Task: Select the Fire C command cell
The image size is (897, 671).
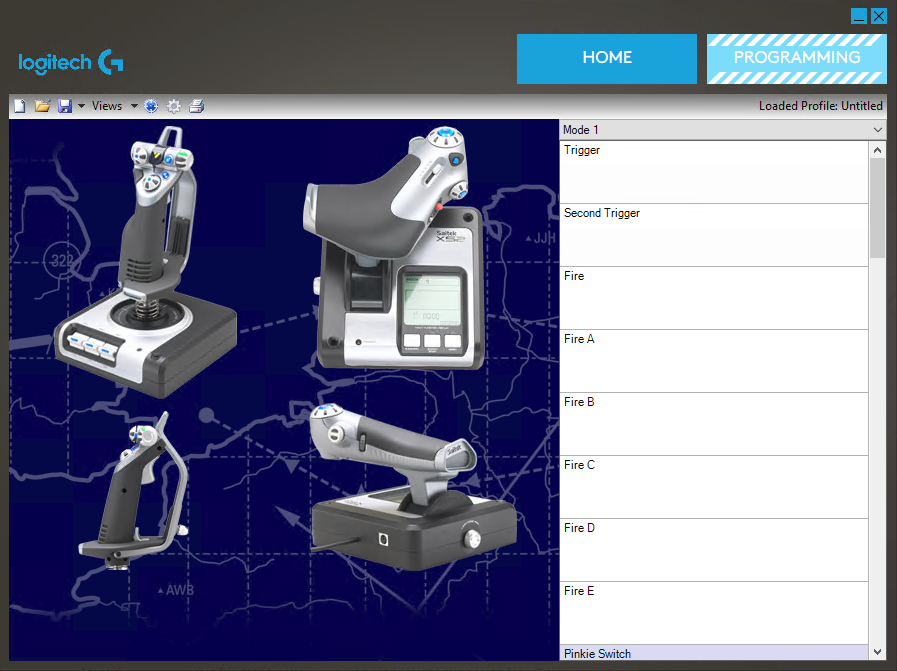Action: point(713,487)
